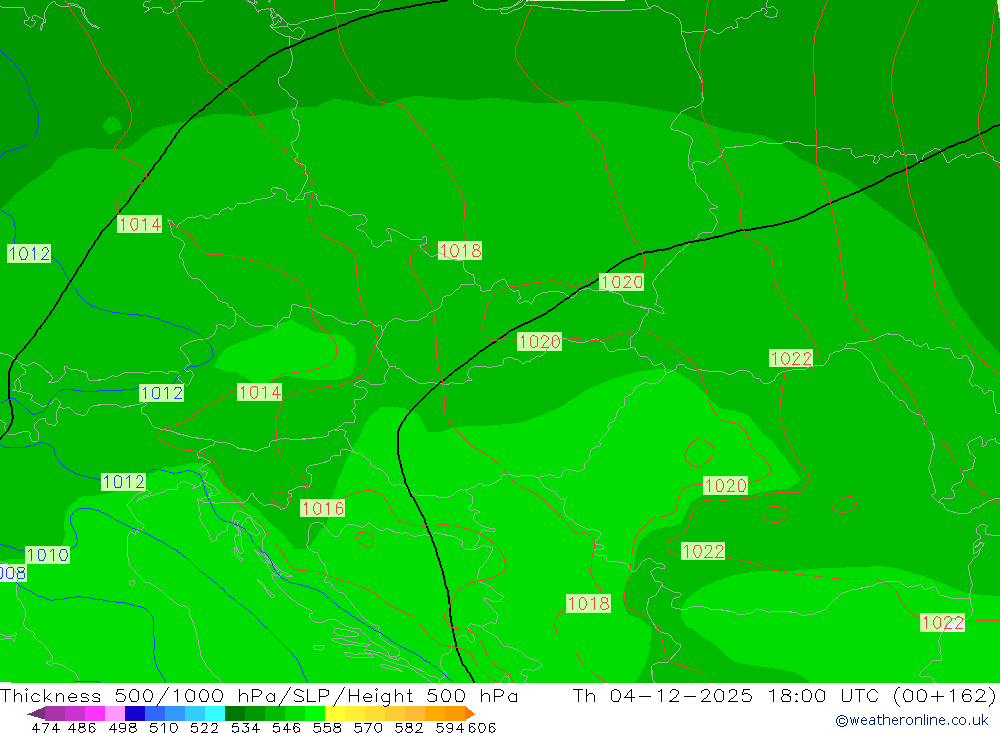Select the light pink legend swatch
The image size is (1000, 733).
[x=115, y=714]
